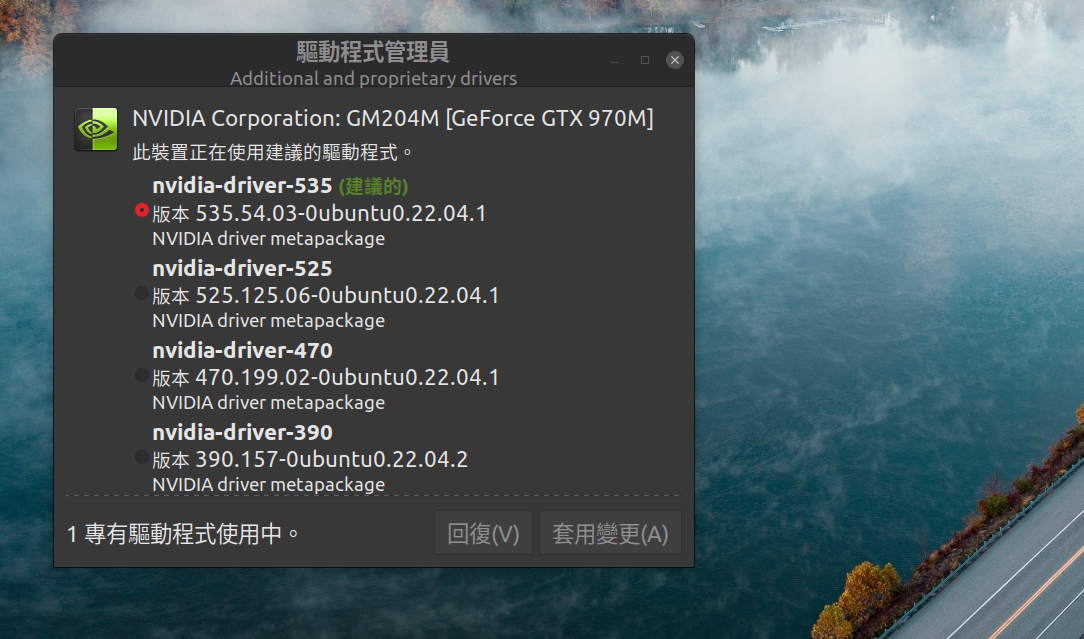Click the nvidia-driver-470 name label

point(243,351)
